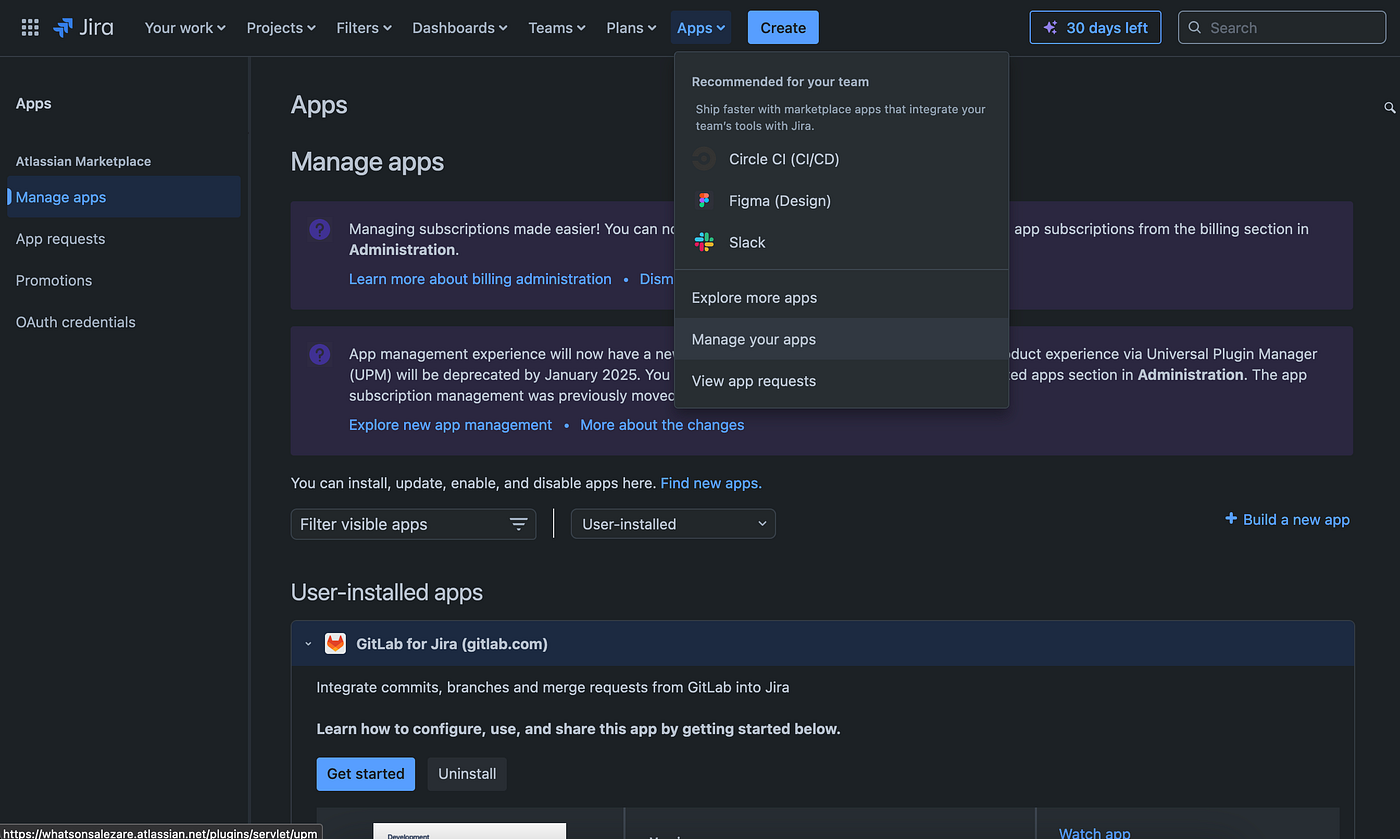Open the Teams dropdown menu

(557, 28)
